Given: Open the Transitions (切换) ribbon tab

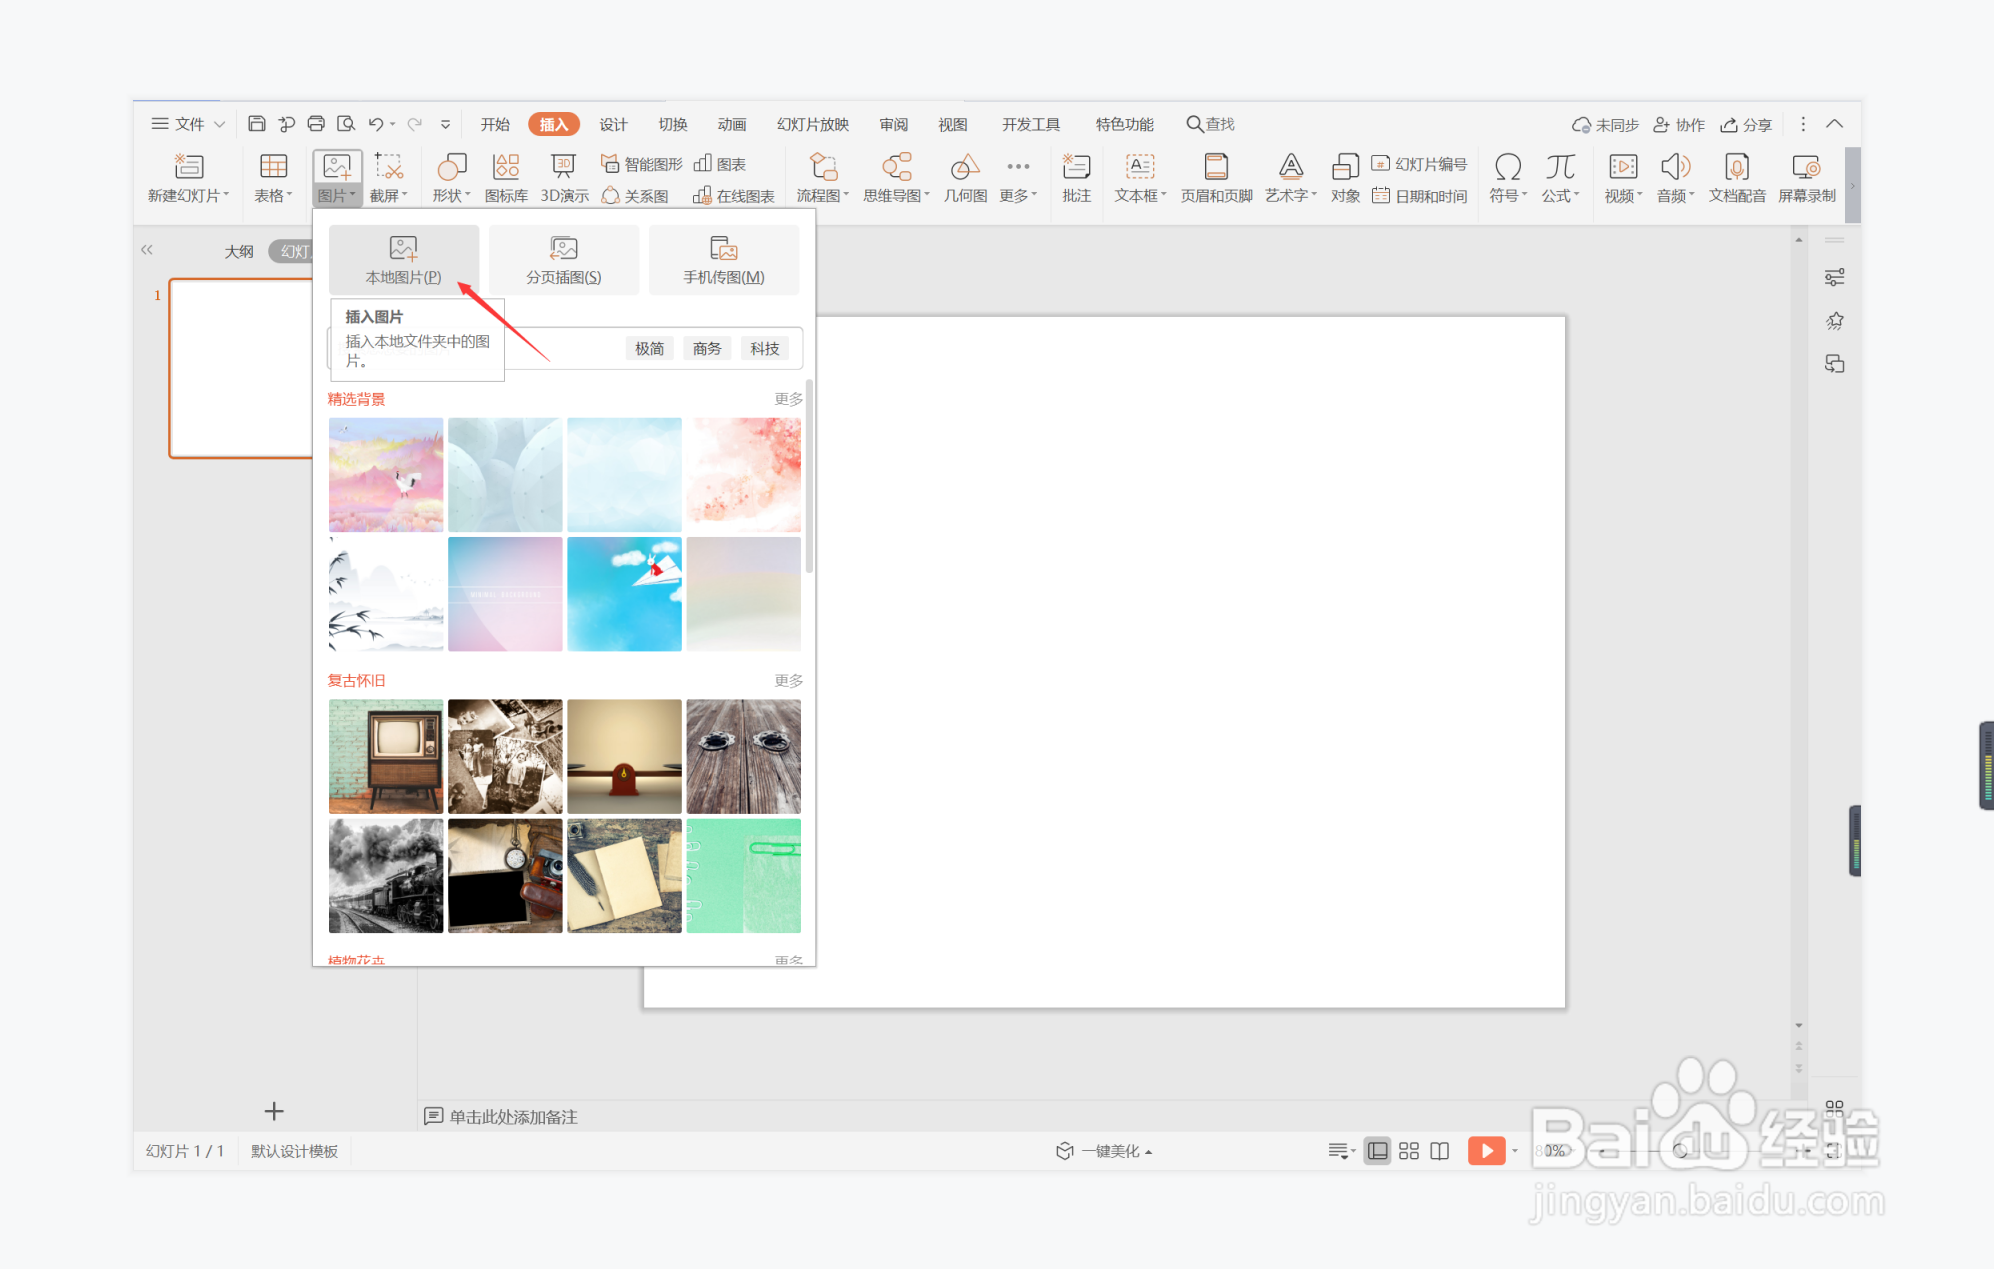Looking at the screenshot, I should click(673, 124).
